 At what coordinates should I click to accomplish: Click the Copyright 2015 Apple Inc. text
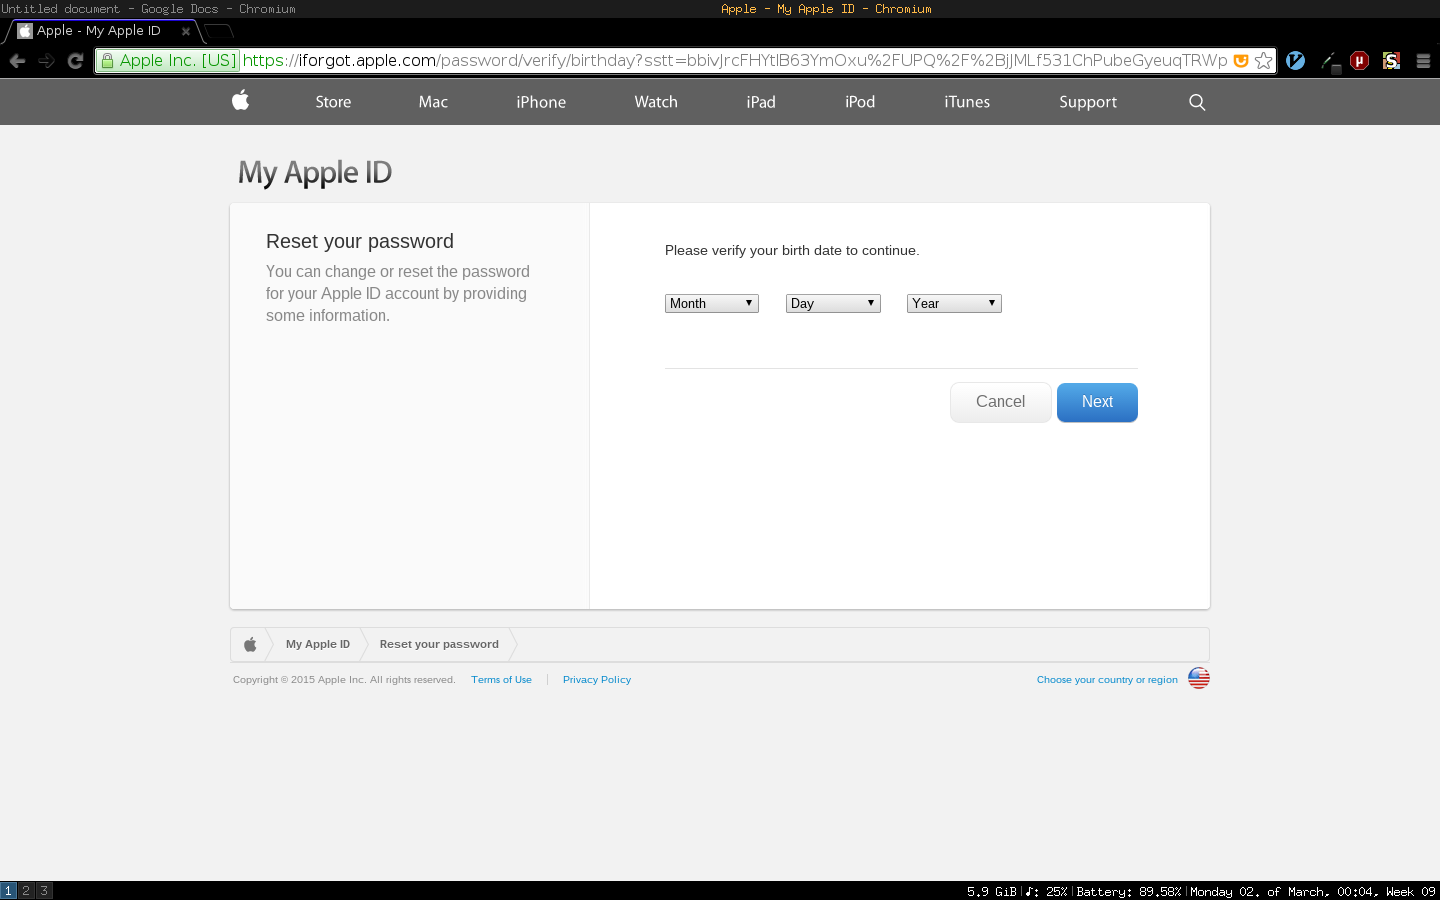tap(344, 680)
